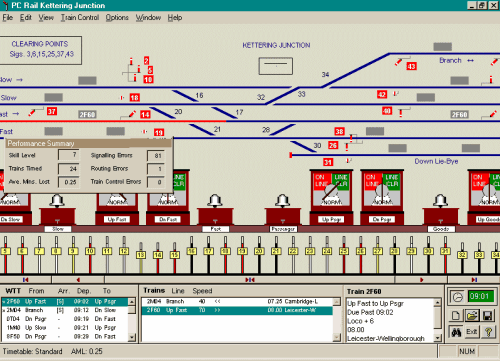Viewport: 500px width, 361px height.
Task: Ring the Passenger line bell
Action: pos(282,201)
